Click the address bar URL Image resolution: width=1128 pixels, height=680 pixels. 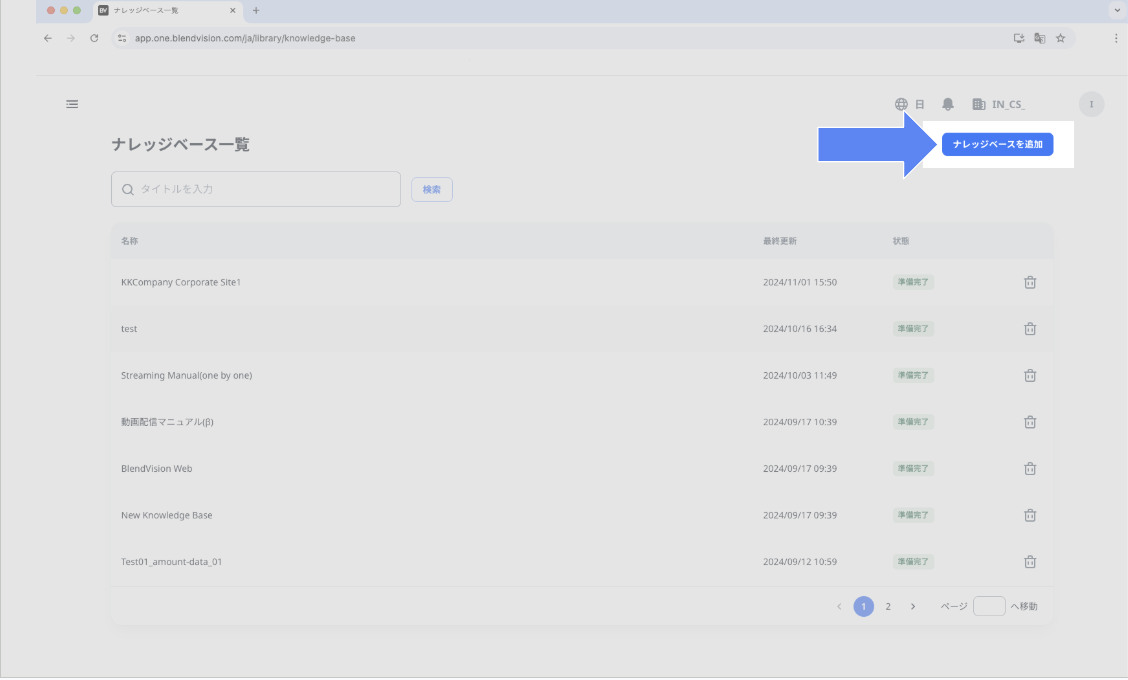tap(245, 38)
